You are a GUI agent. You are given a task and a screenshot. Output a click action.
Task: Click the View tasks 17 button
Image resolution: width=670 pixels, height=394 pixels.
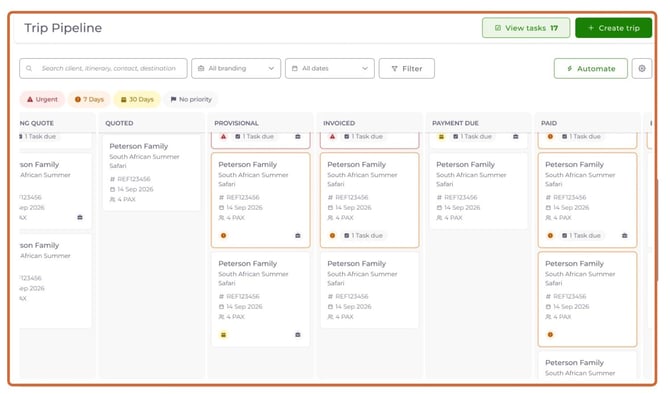526,28
